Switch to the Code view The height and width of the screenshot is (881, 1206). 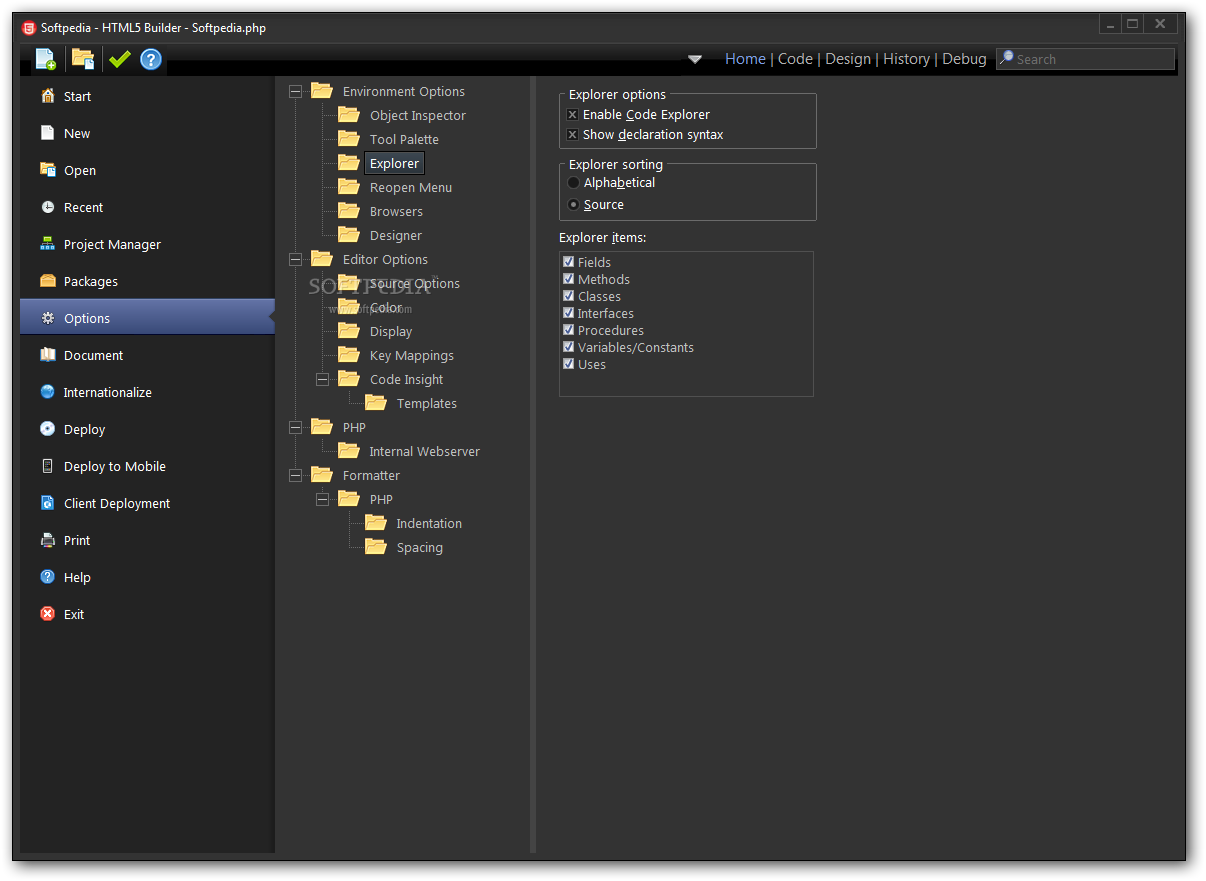(795, 59)
